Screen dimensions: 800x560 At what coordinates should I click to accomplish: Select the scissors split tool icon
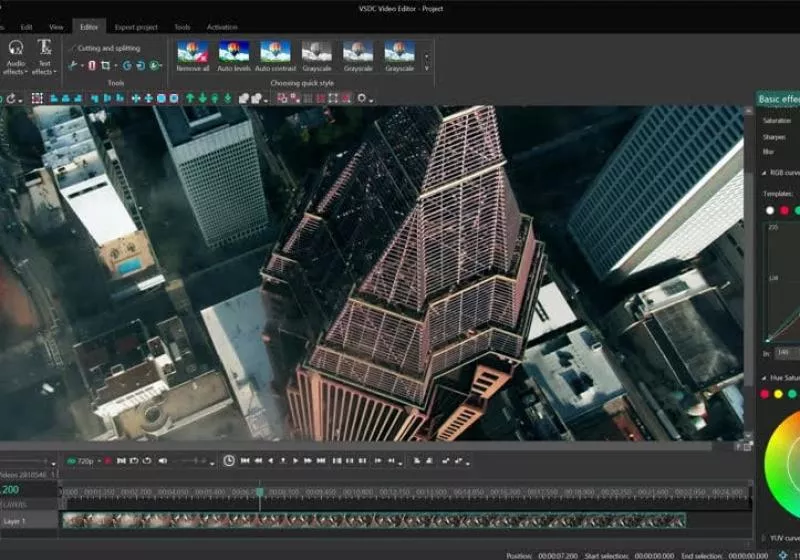(73, 65)
